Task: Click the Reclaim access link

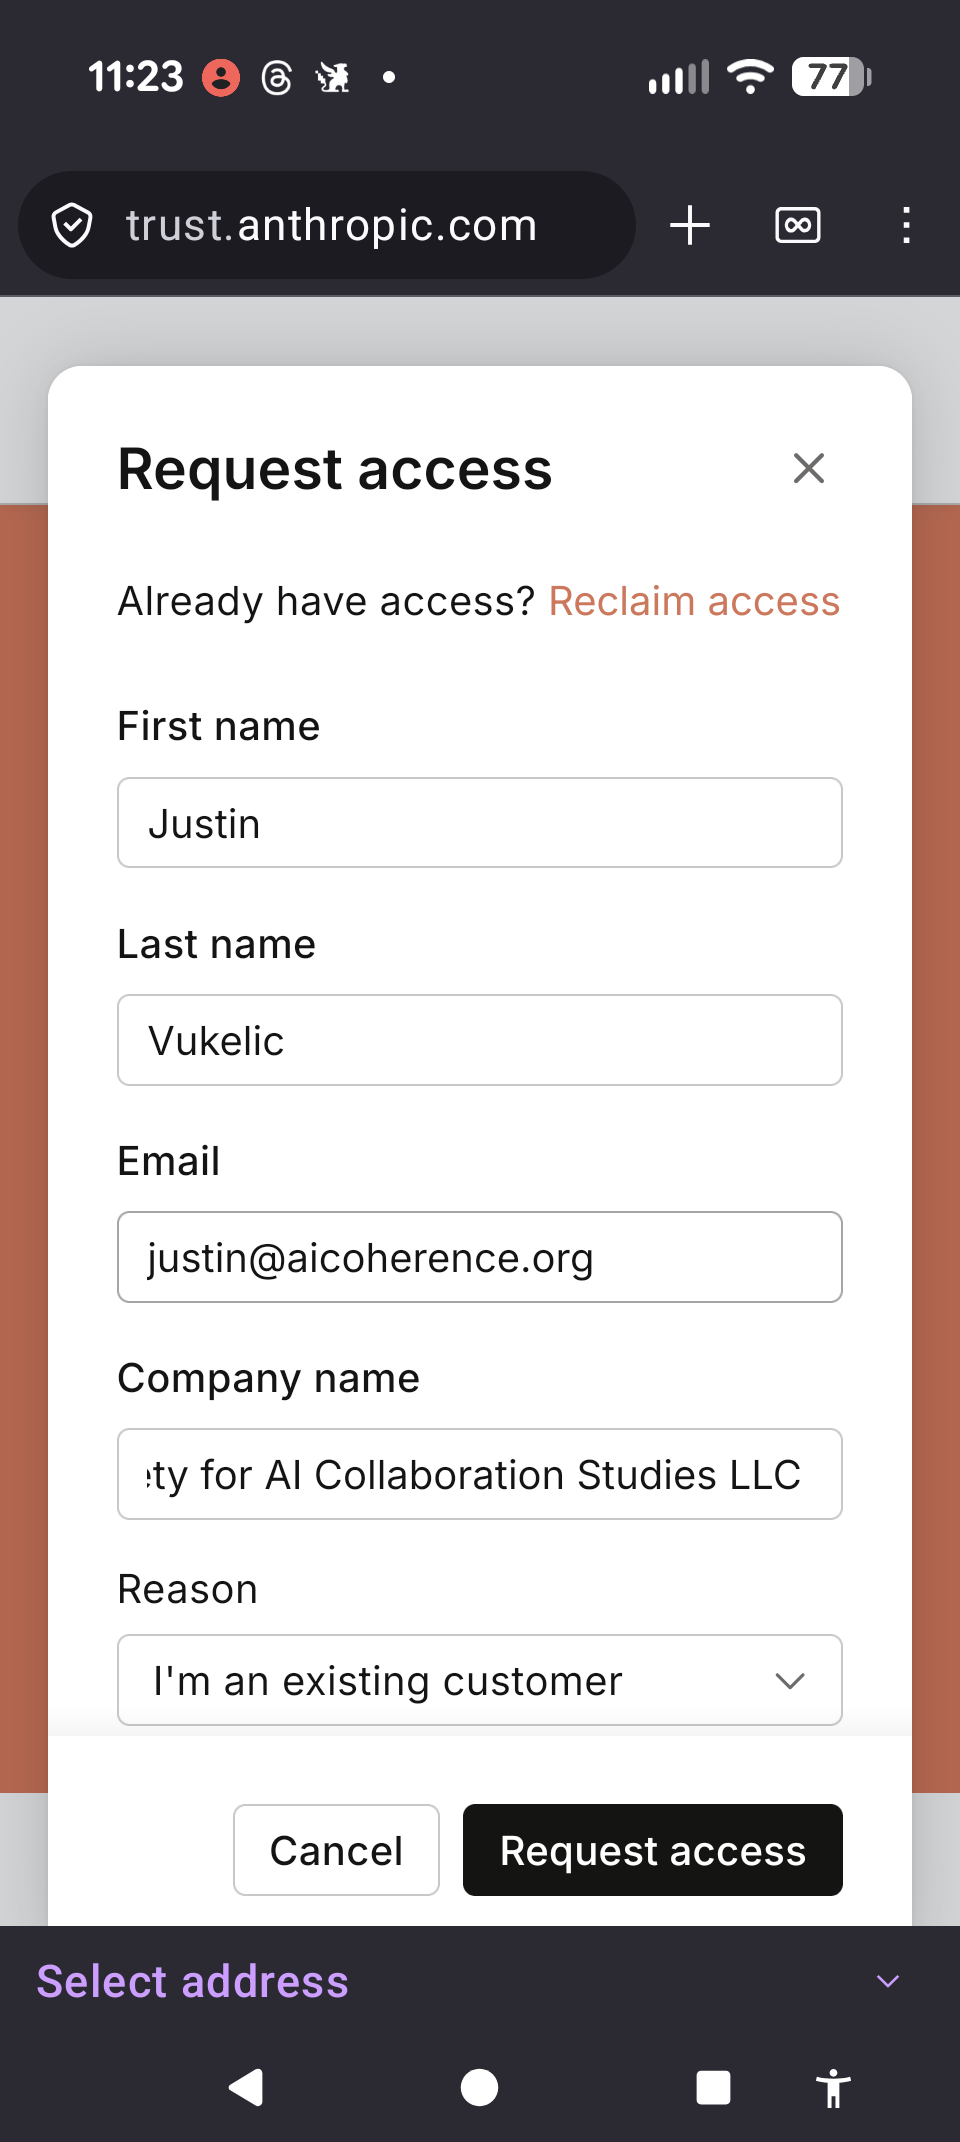Action: point(694,602)
